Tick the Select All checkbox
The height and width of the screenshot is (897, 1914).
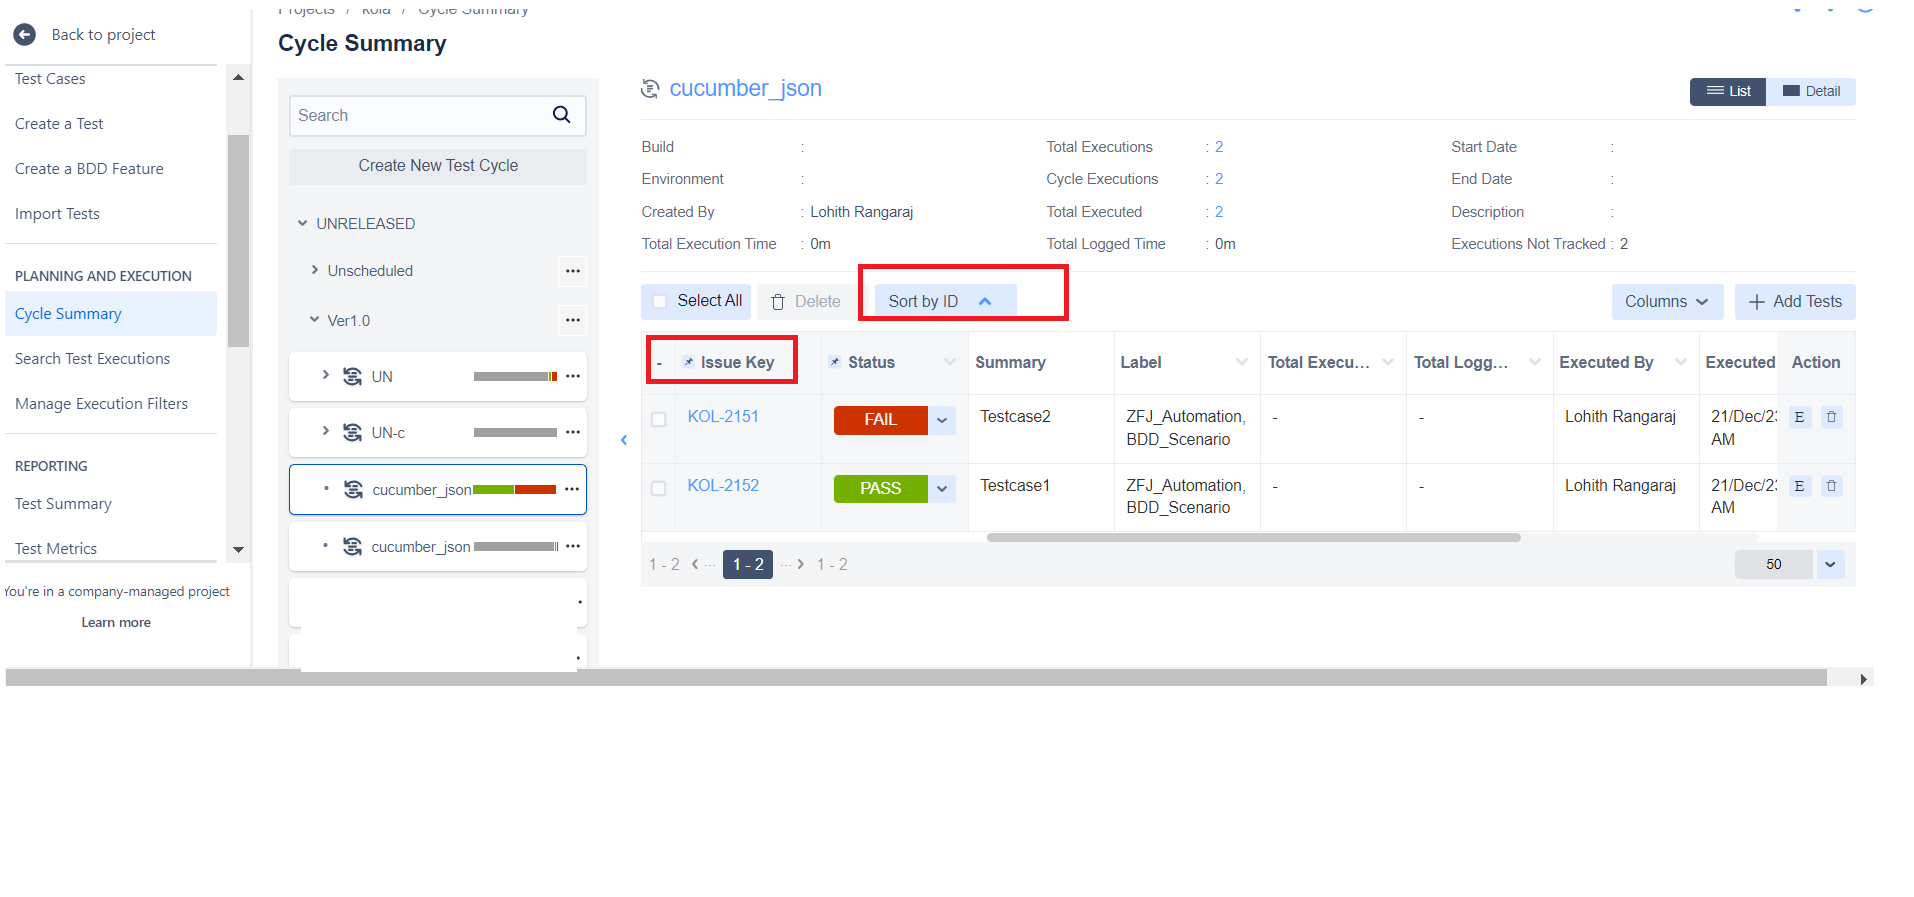tap(660, 301)
